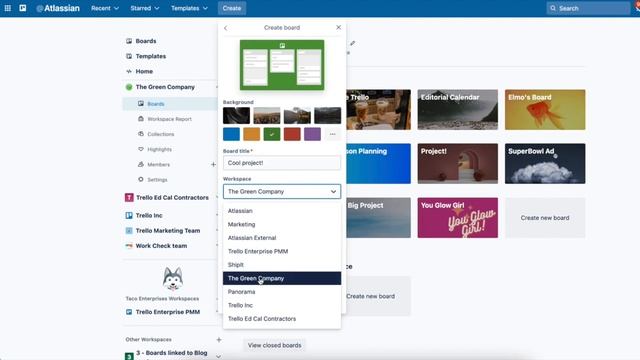Choose Marketing from workspace list
Viewport: 640px width, 360px height.
click(282, 224)
